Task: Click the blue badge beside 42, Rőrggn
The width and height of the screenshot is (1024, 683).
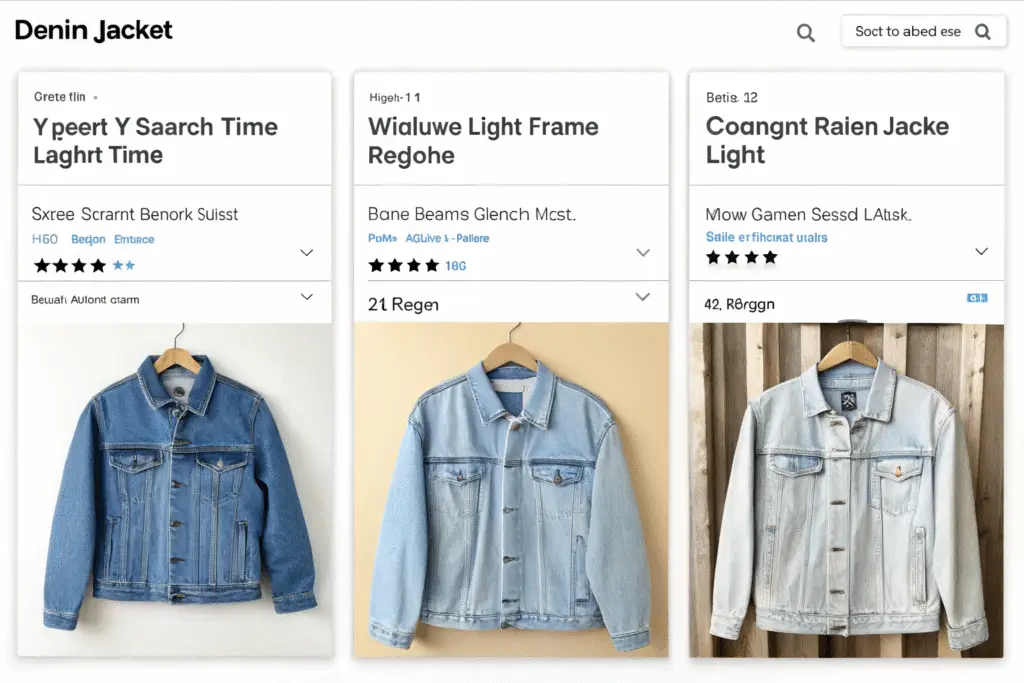Action: 977,298
